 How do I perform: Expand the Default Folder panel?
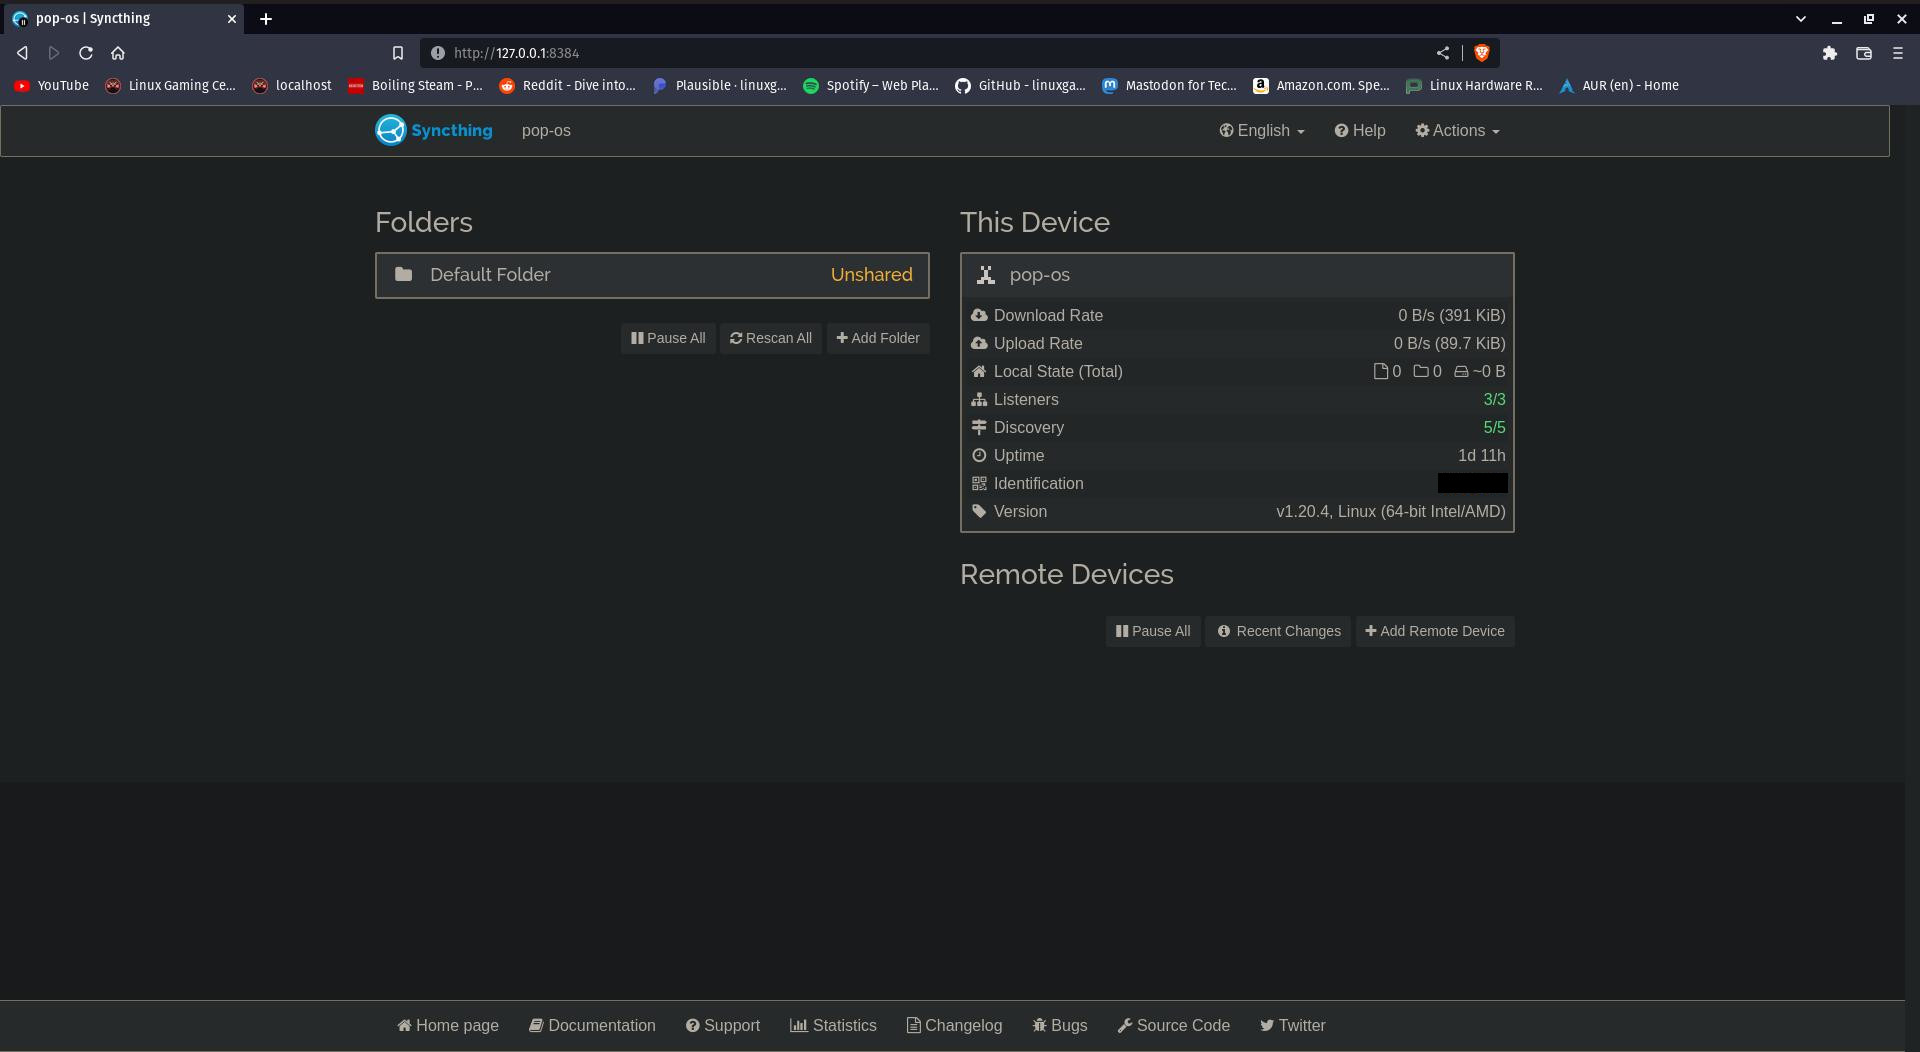pos(652,275)
